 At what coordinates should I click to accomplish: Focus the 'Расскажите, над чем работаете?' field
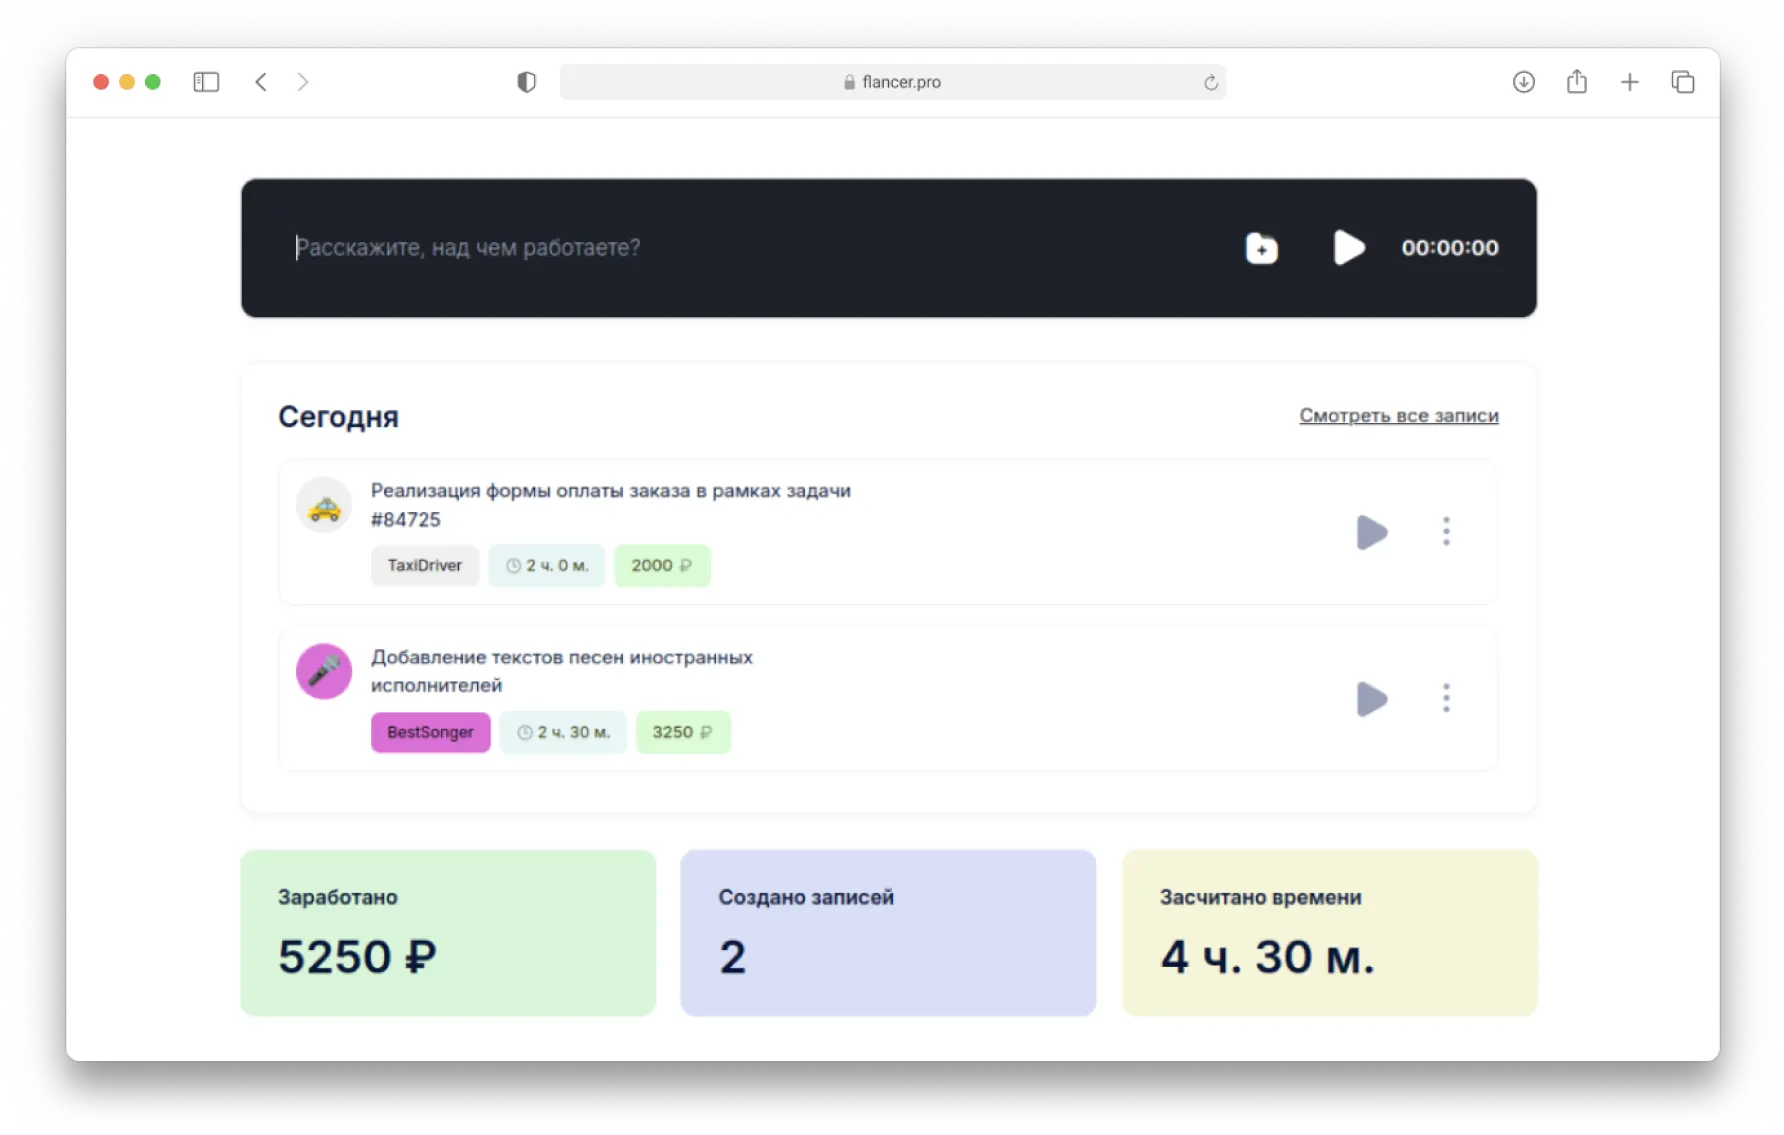tap(700, 248)
